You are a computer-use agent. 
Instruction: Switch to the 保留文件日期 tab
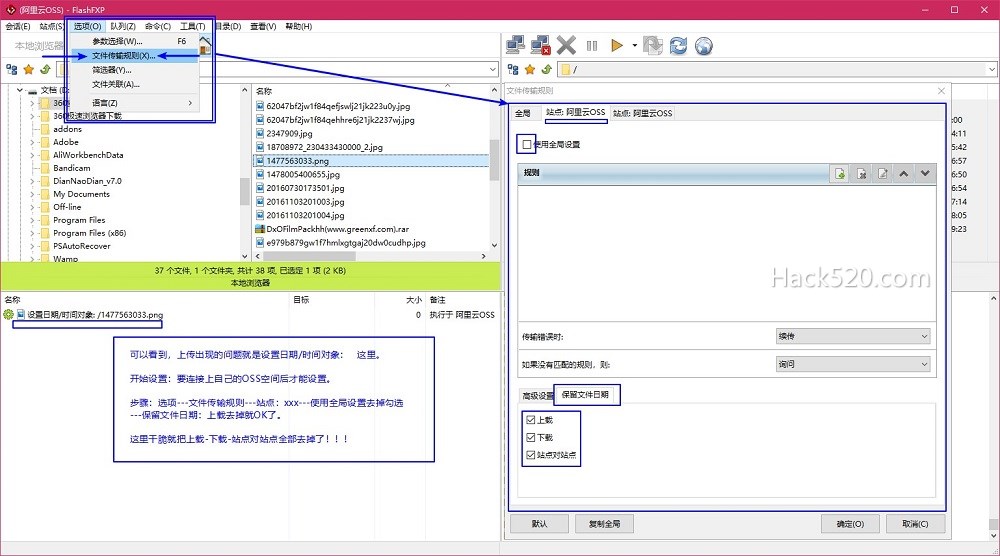click(585, 395)
